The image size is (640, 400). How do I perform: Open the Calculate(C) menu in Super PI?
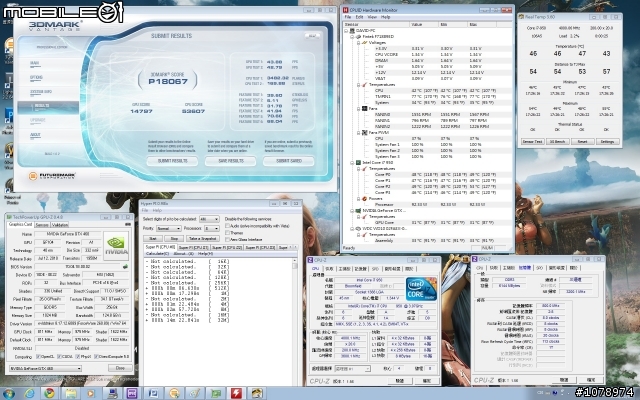(157, 254)
